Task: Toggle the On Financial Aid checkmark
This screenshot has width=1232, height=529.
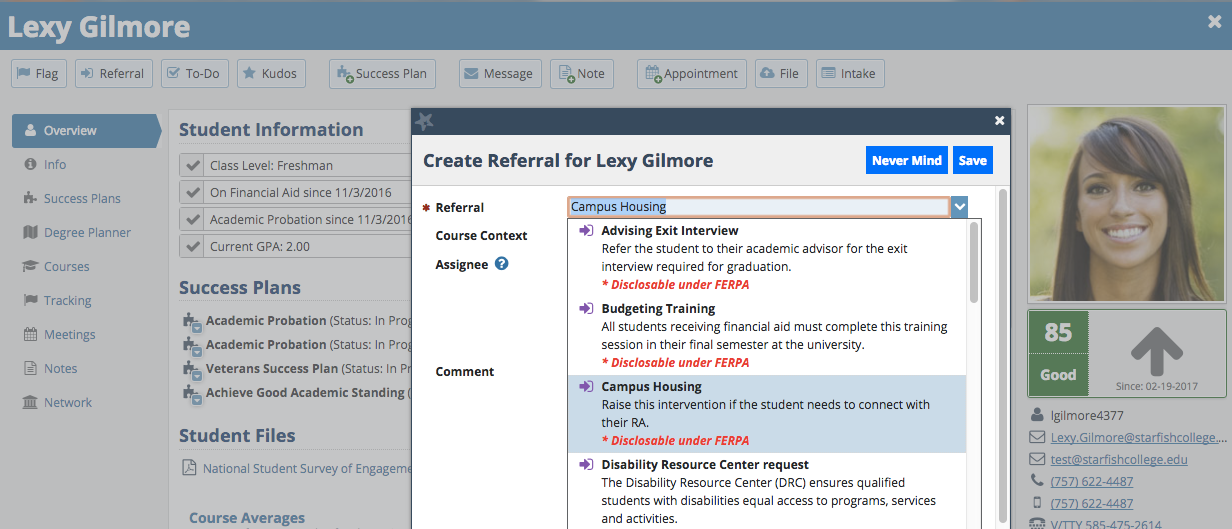Action: pyautogui.click(x=193, y=192)
